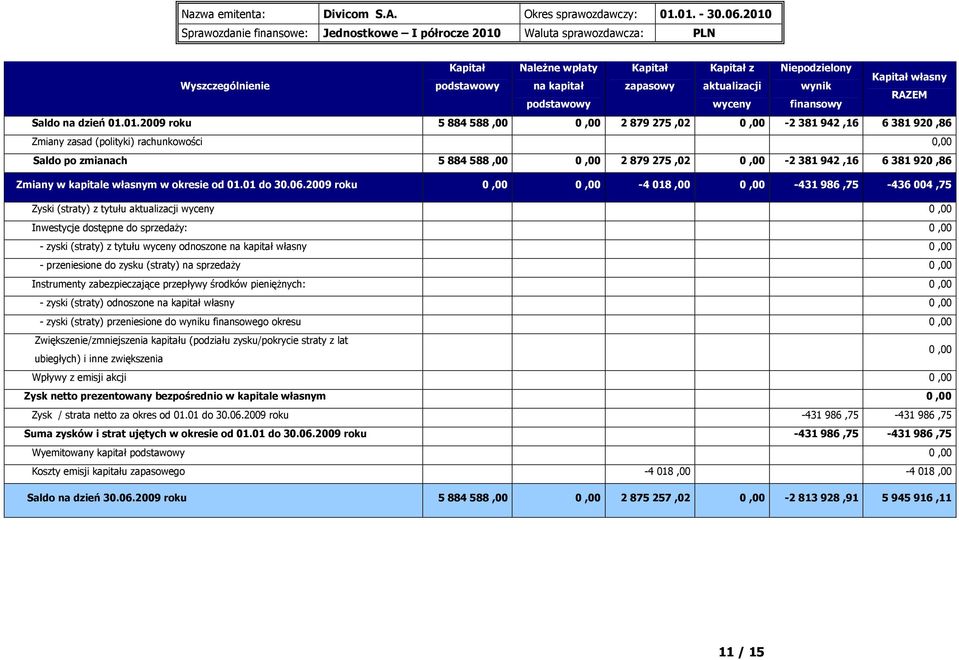Select 'Saldo na dzień 30.06.2009 roku' row
Screen dimensions: 959x660
480,500
